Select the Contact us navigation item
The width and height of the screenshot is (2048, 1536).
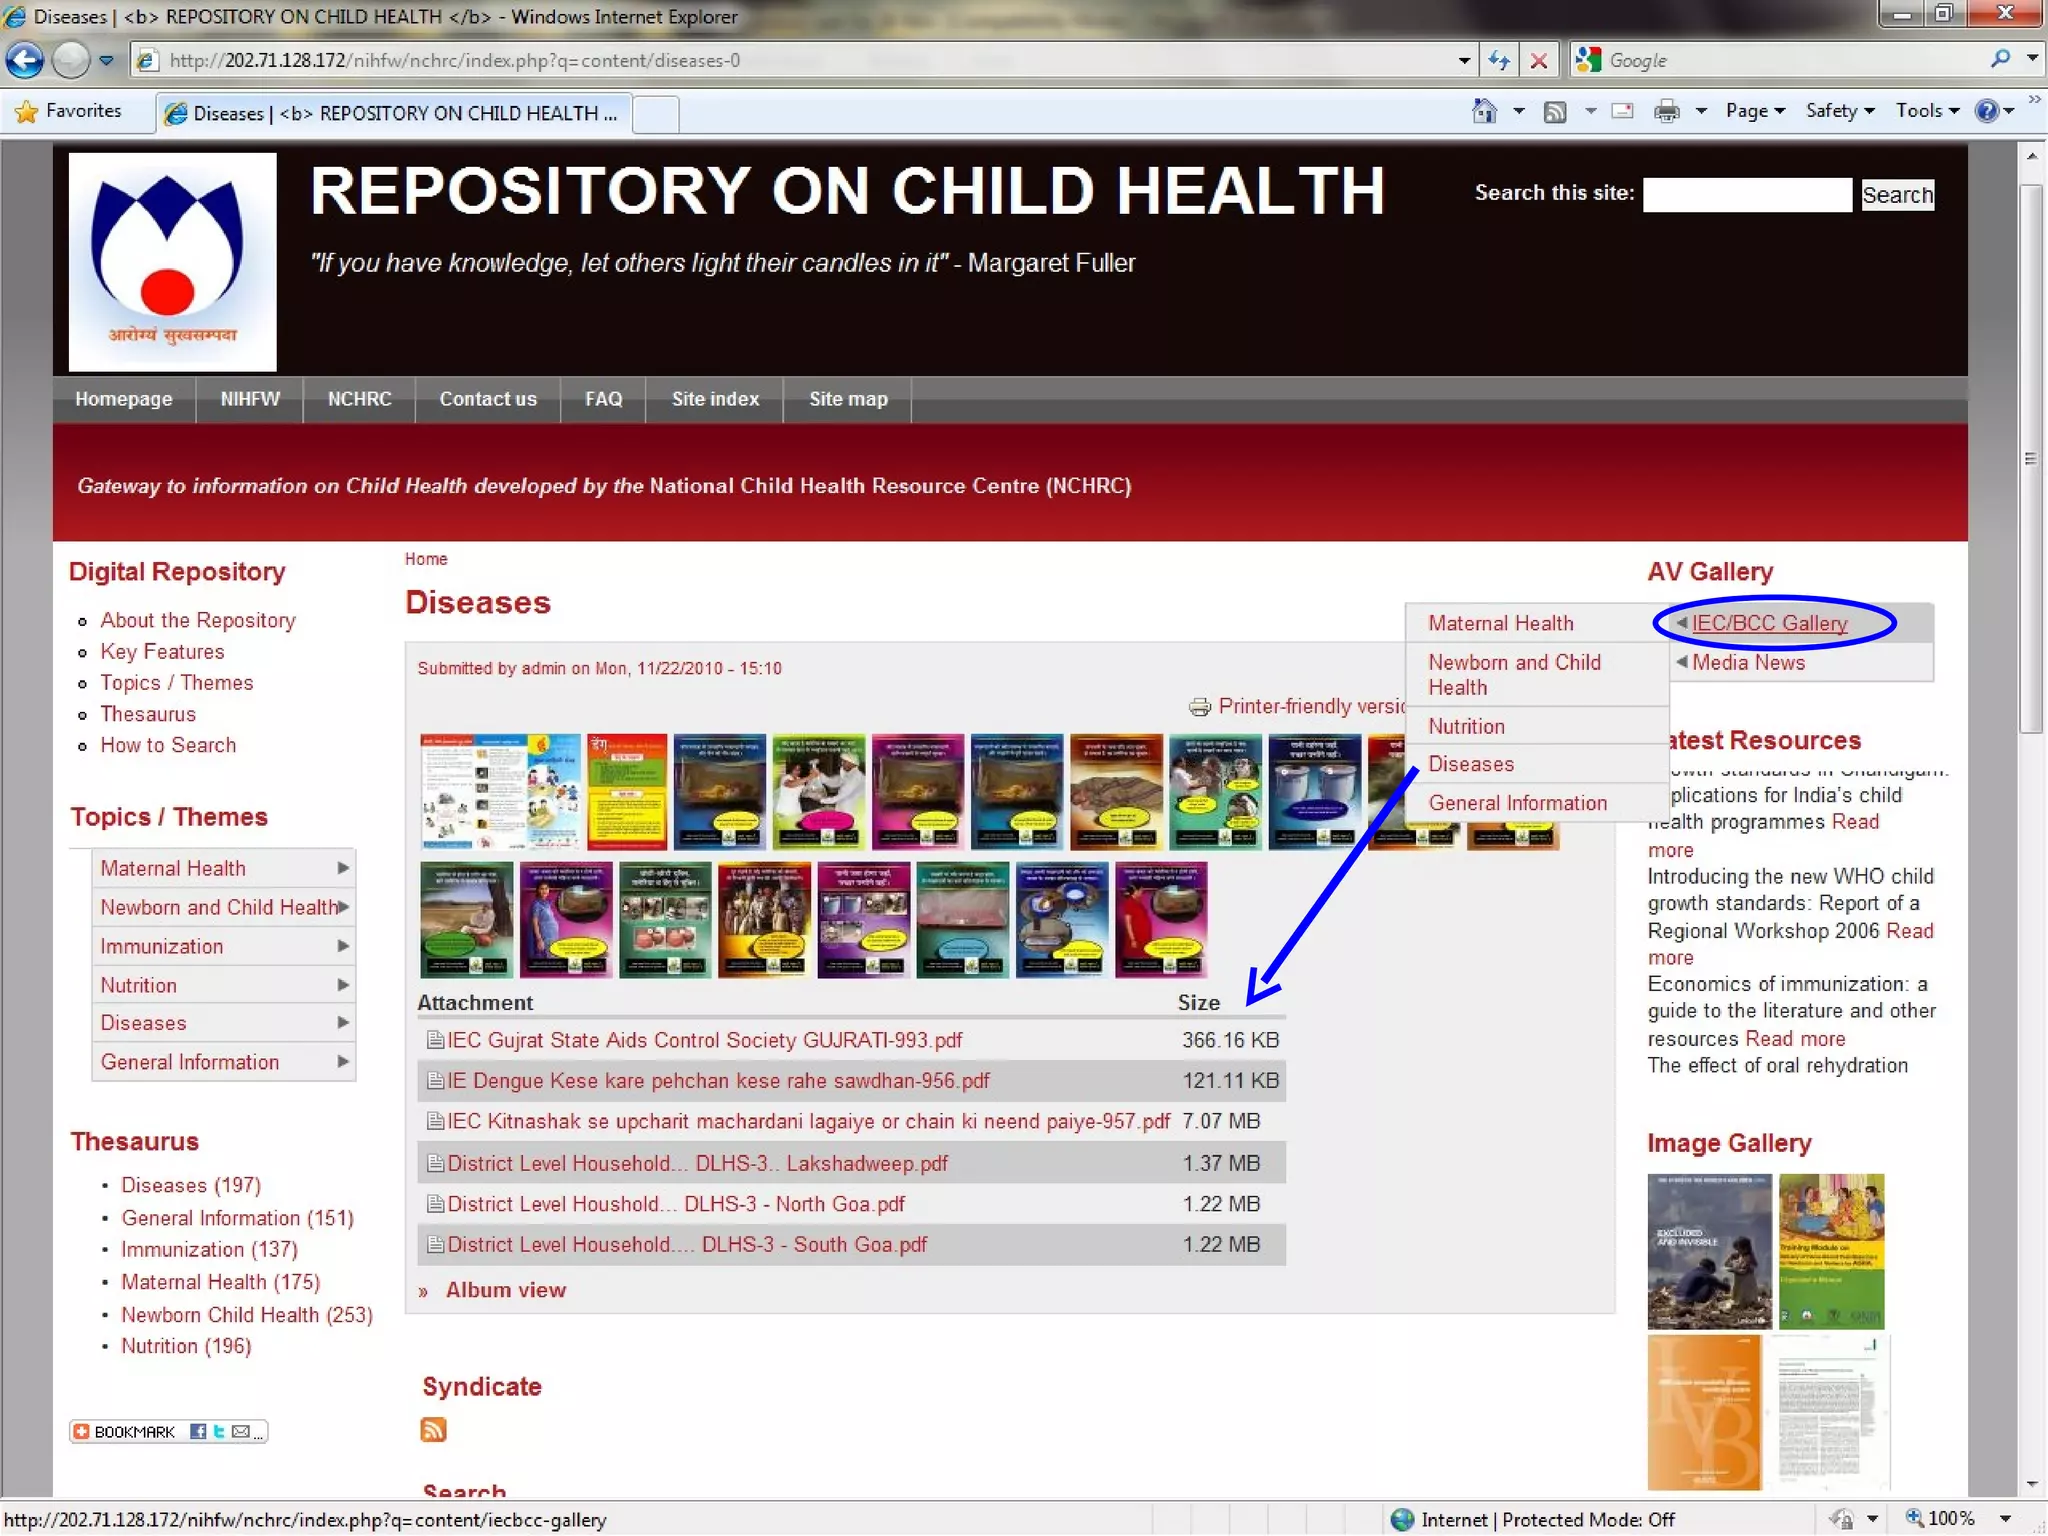click(488, 399)
